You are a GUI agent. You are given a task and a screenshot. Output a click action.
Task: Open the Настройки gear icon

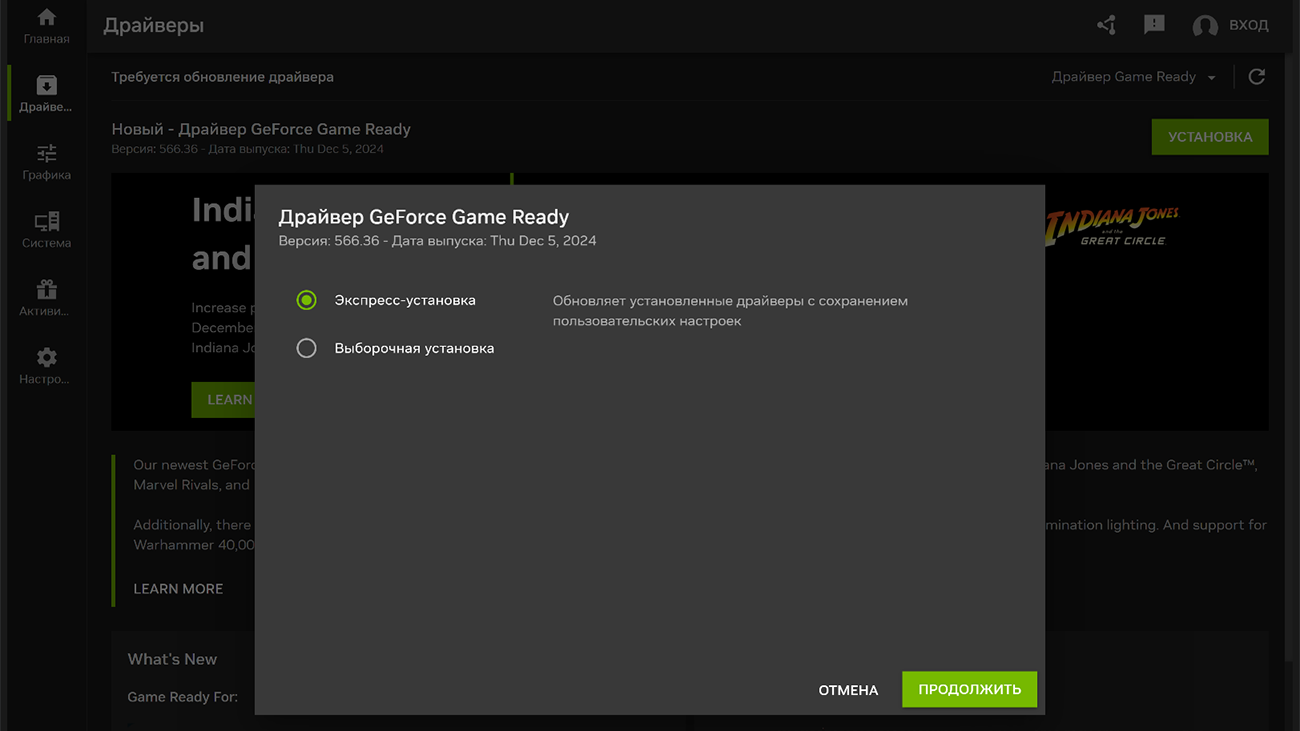point(46,357)
